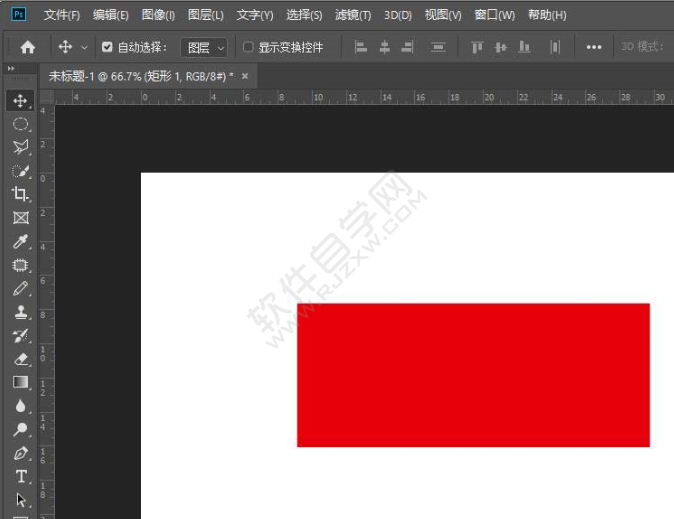
Task: Expand the tools panel double-arrow
Action: click(x=11, y=69)
